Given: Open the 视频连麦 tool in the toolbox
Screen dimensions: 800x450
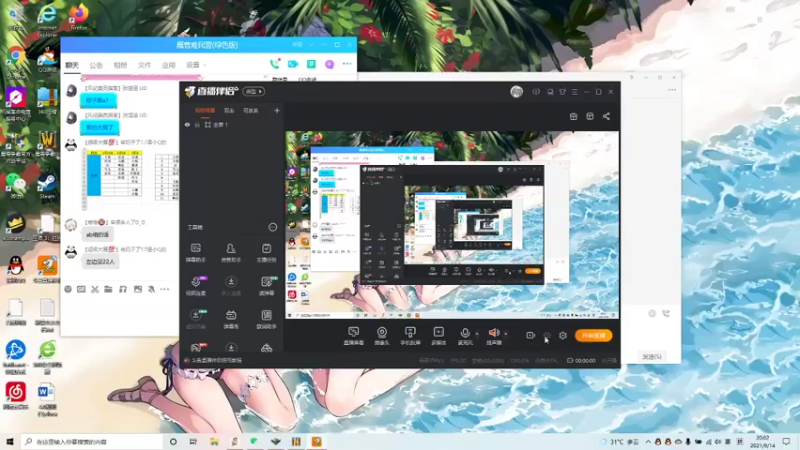Looking at the screenshot, I should click(x=195, y=286).
